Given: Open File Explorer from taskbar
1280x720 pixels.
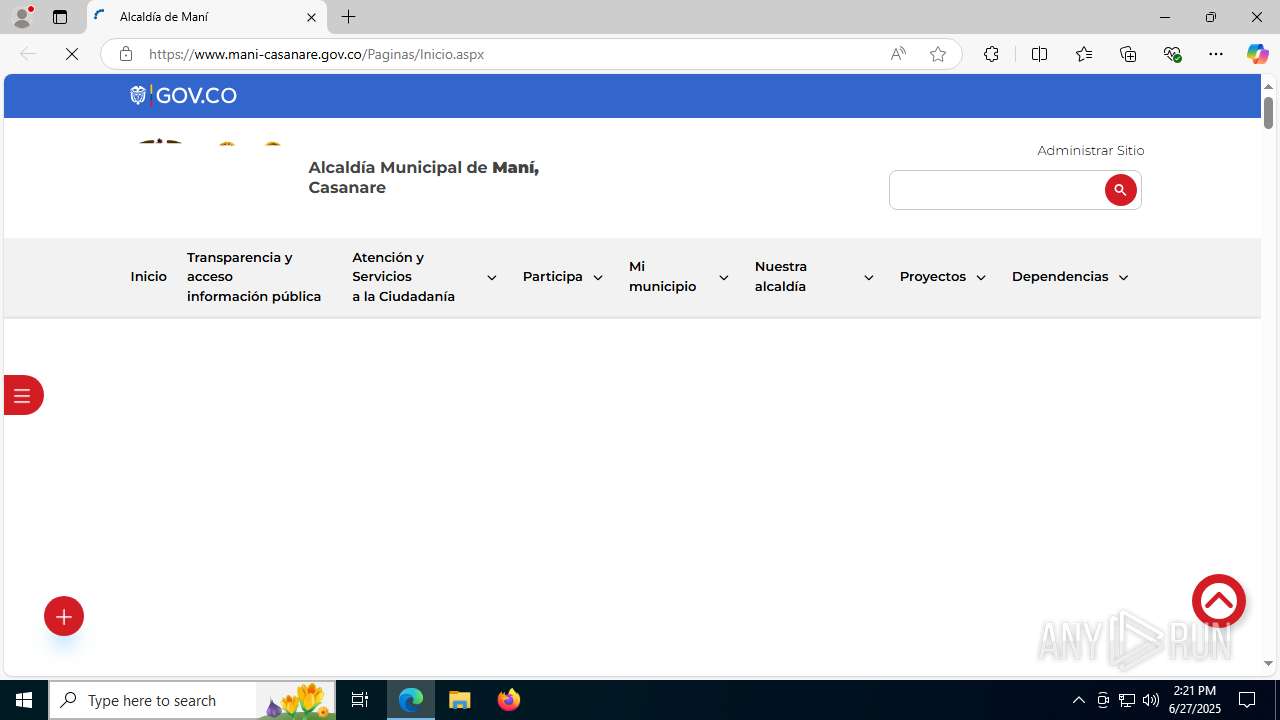Looking at the screenshot, I should click(x=460, y=700).
